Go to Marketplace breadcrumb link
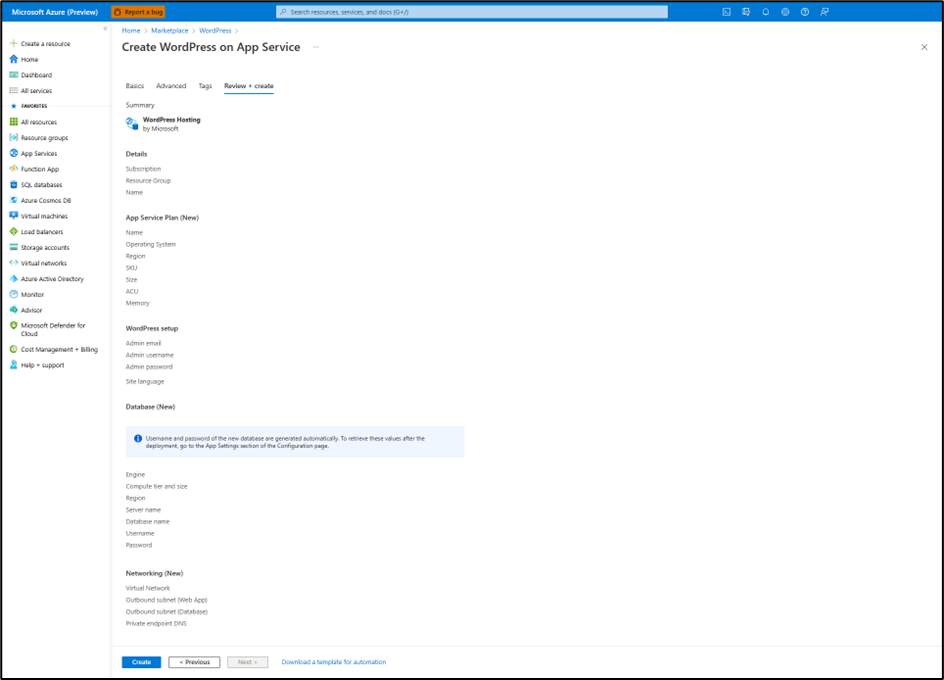944x680 pixels. click(170, 31)
